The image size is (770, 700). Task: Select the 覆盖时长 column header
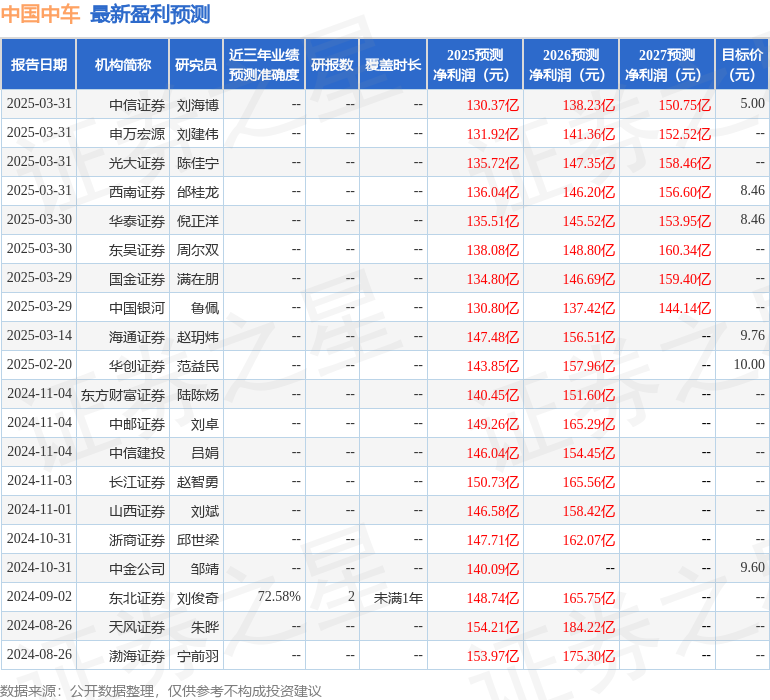(x=393, y=64)
